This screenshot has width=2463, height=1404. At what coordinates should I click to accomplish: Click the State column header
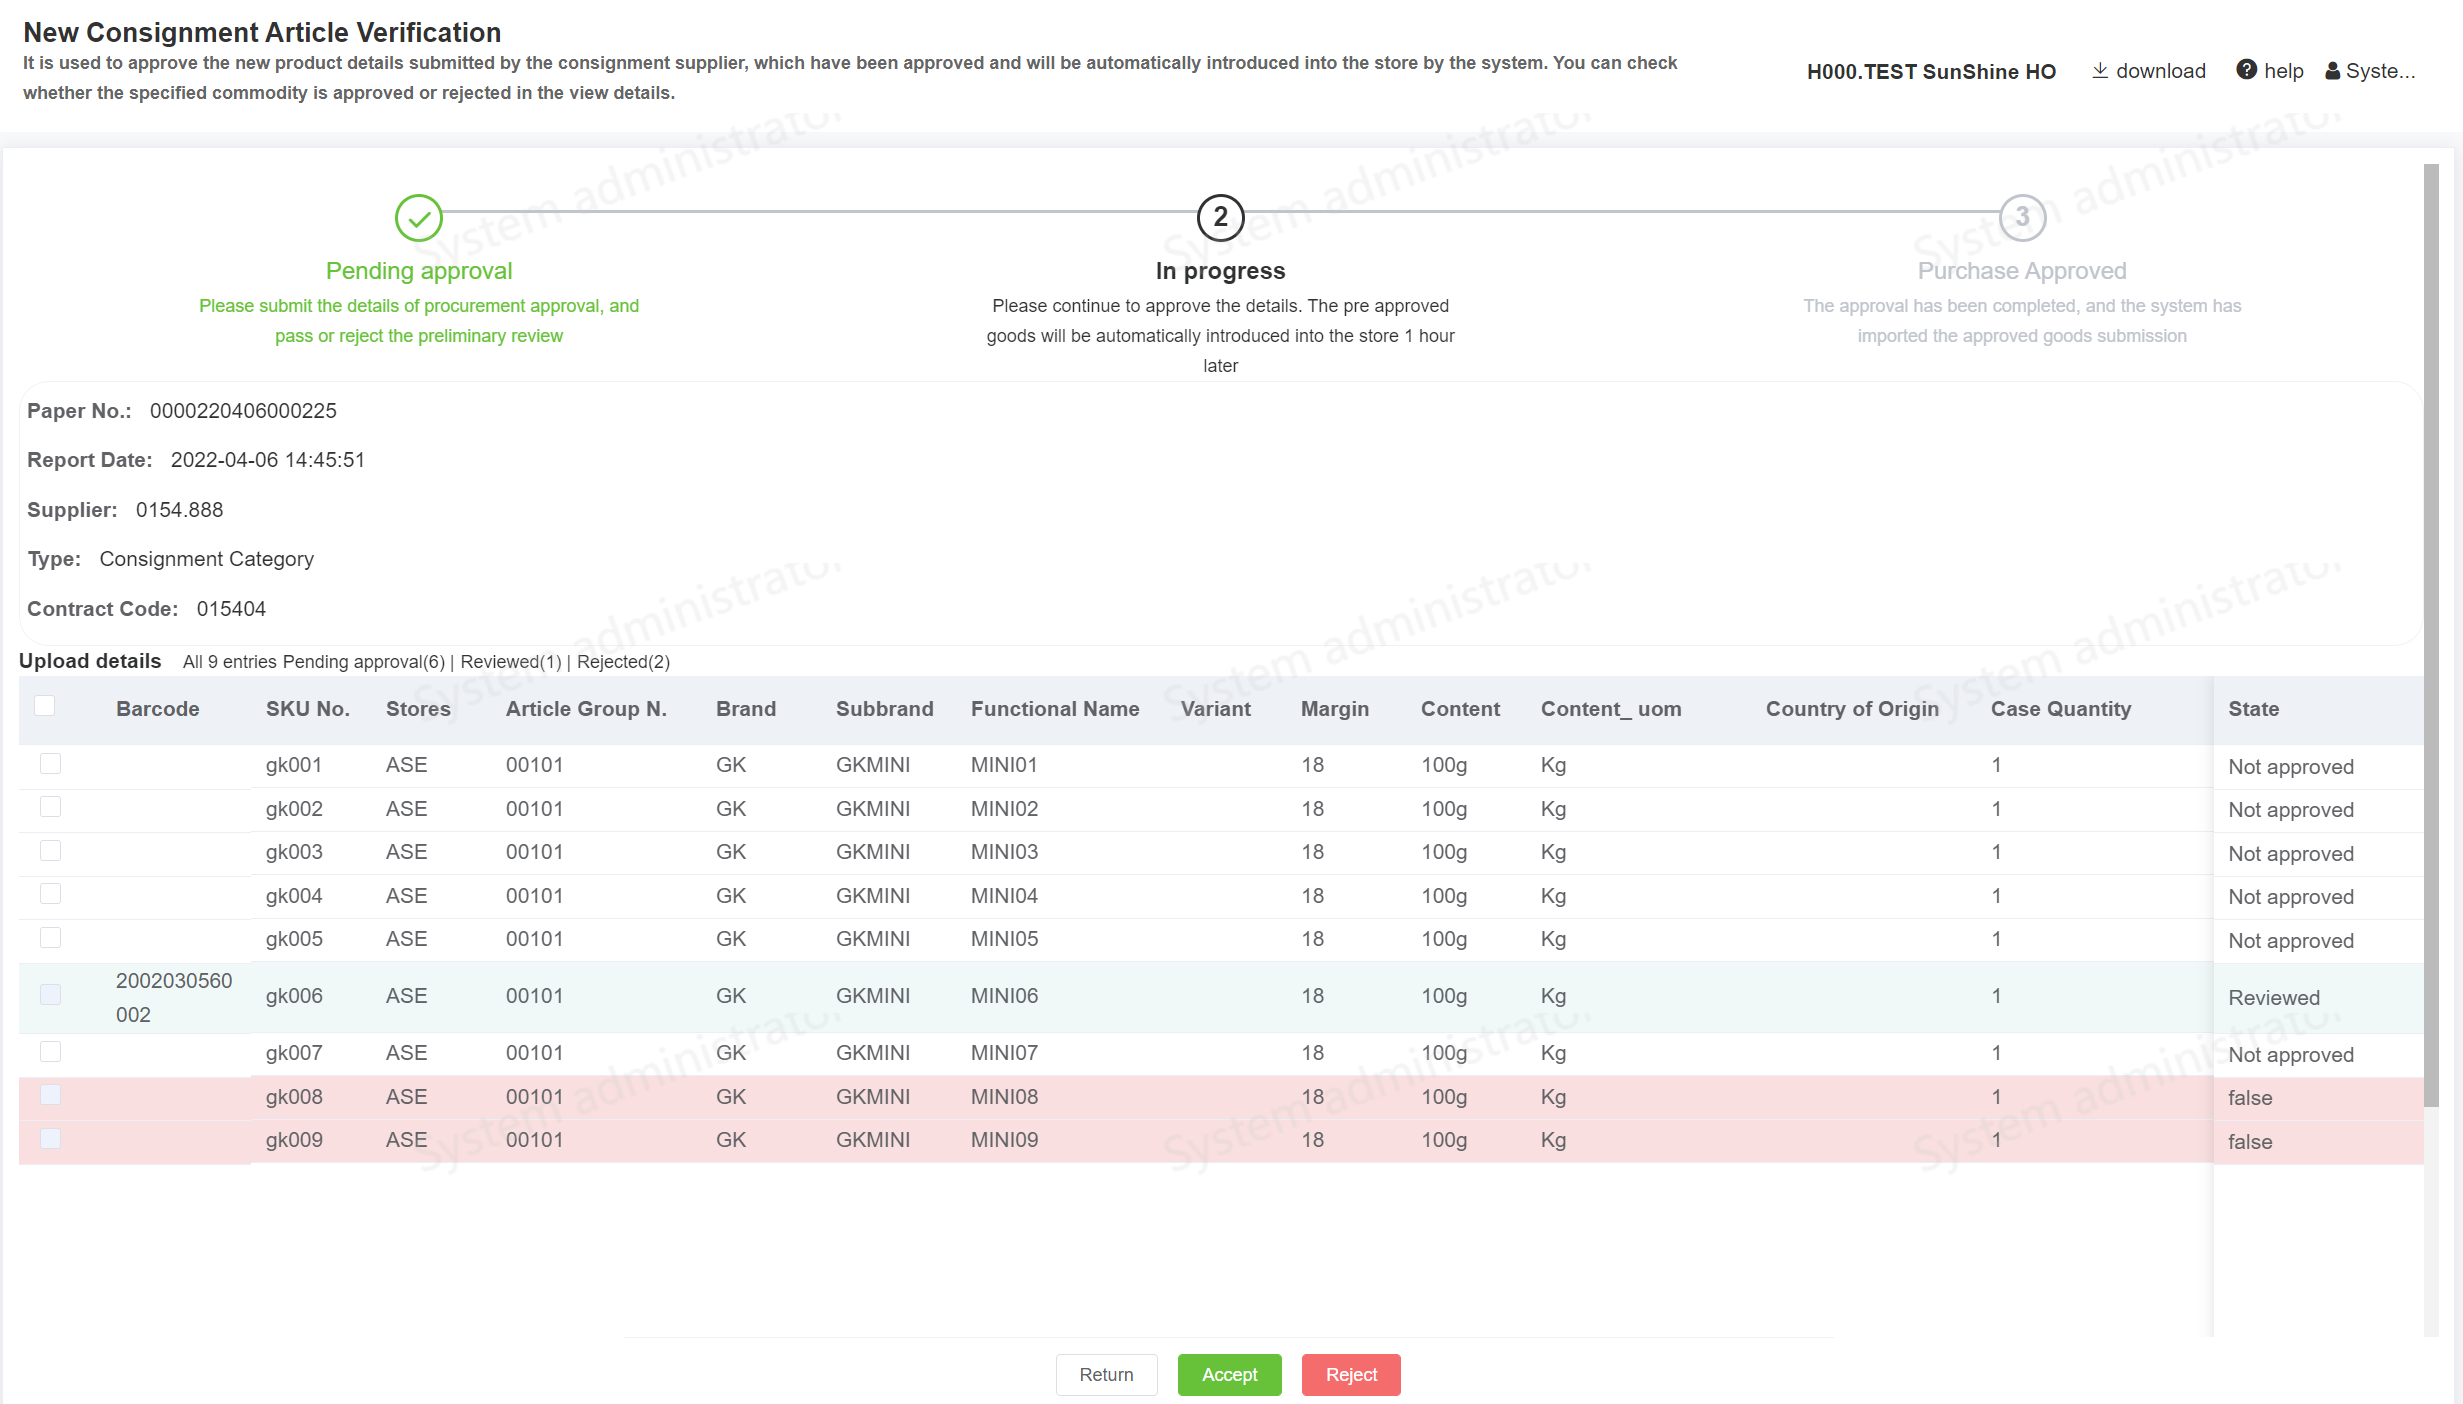pyautogui.click(x=2253, y=709)
